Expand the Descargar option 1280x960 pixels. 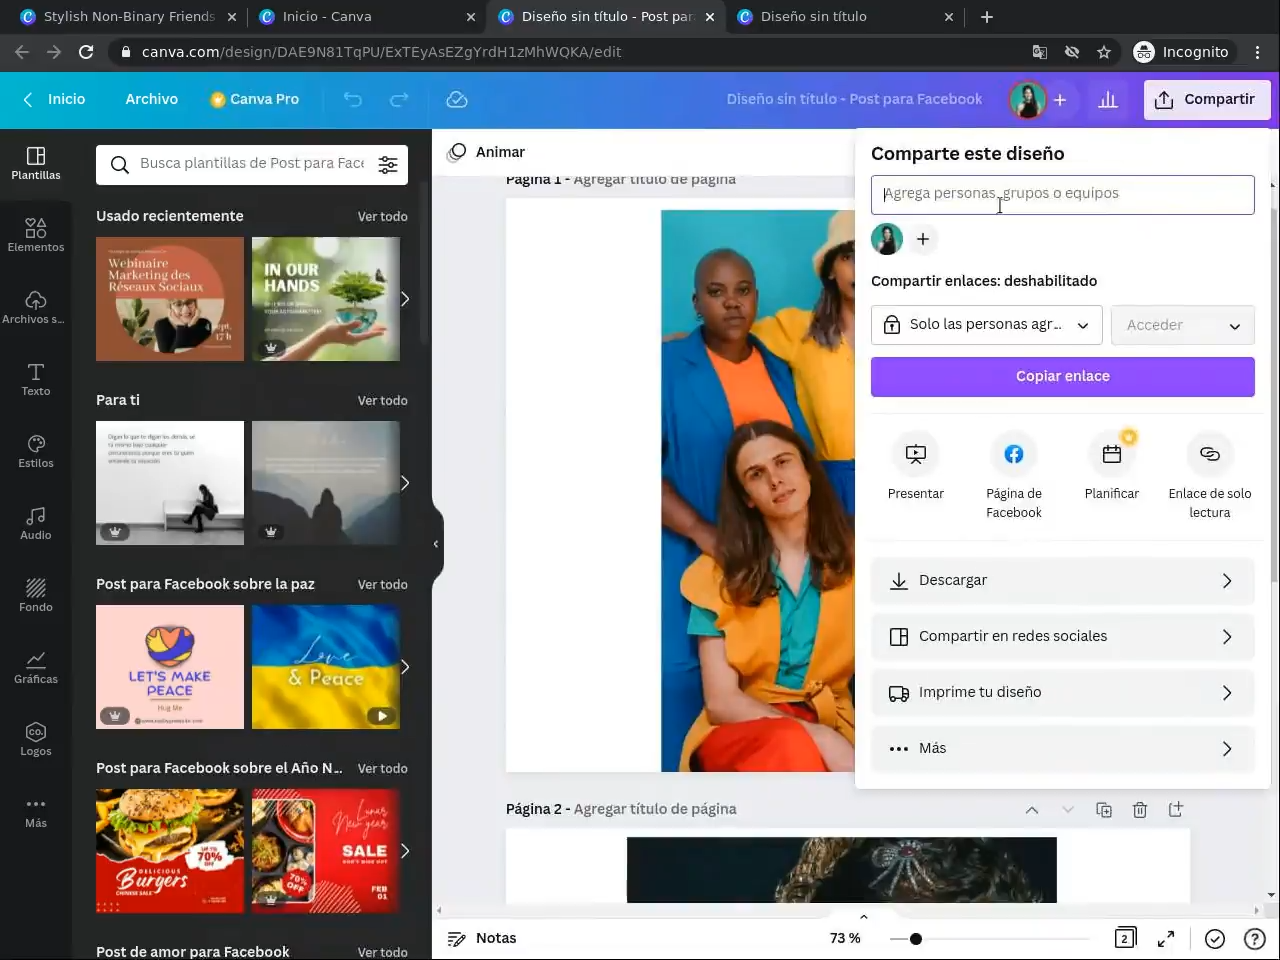(1063, 581)
